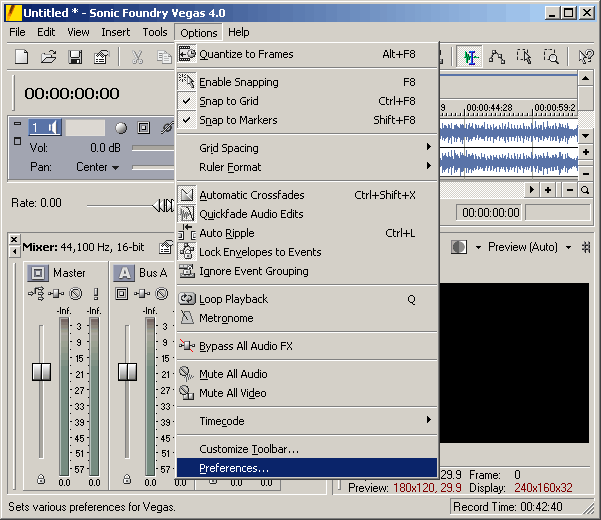601x520 pixels.
Task: Click the 00:00:00:00 selection time field
Action: (490, 213)
